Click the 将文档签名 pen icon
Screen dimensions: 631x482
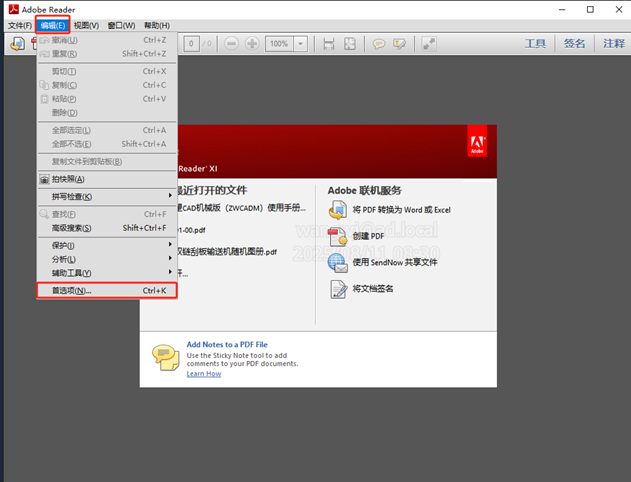339,289
